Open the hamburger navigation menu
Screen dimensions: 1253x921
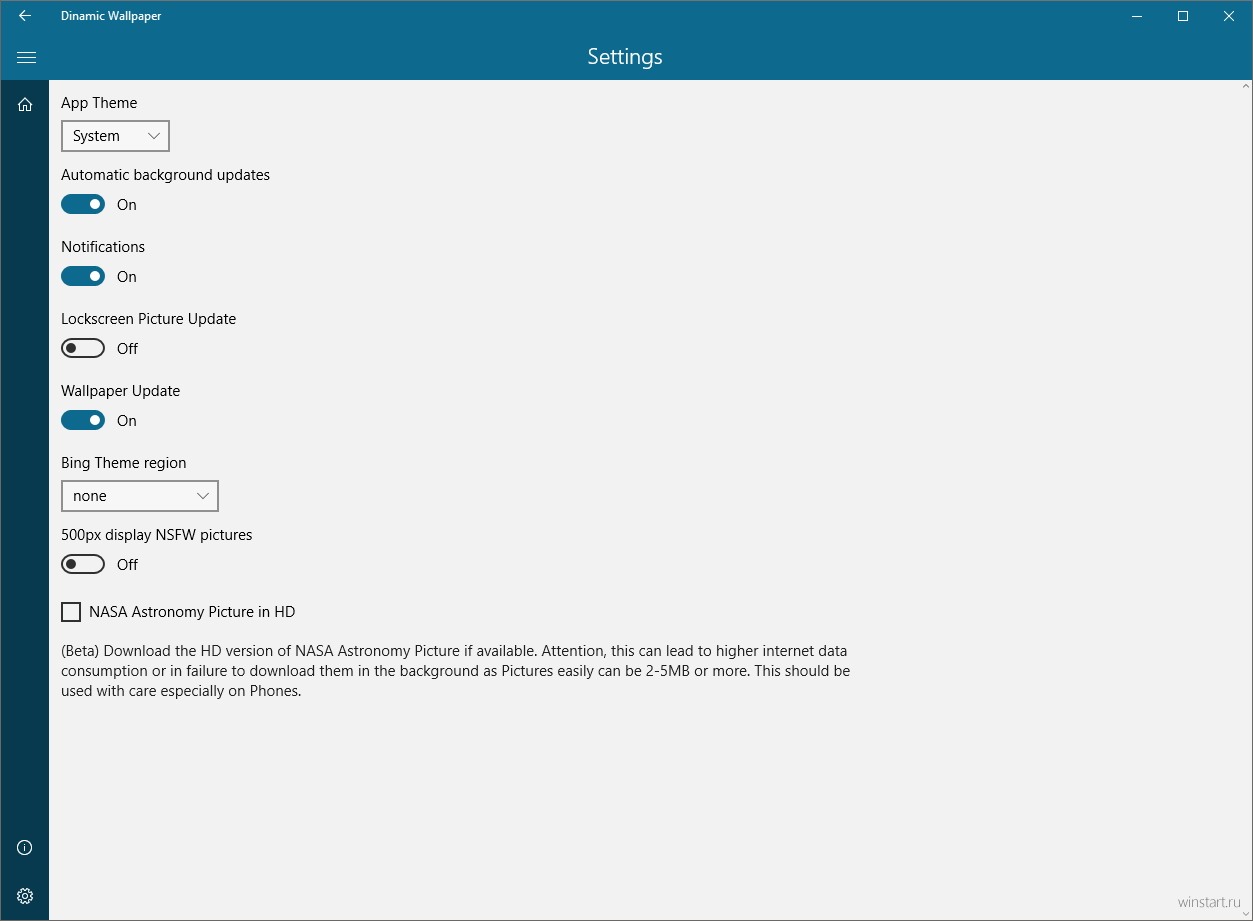tap(26, 57)
